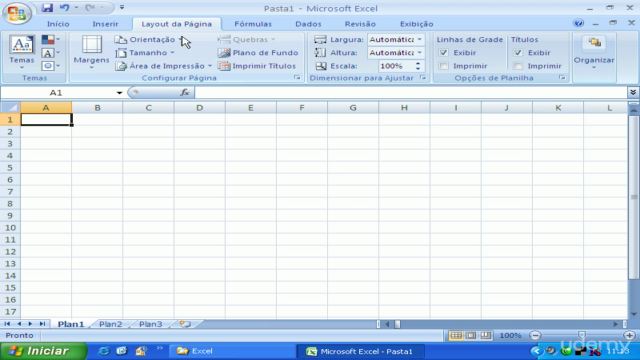Click the Insert Function fx icon
640x360 pixels.
pyautogui.click(x=185, y=93)
